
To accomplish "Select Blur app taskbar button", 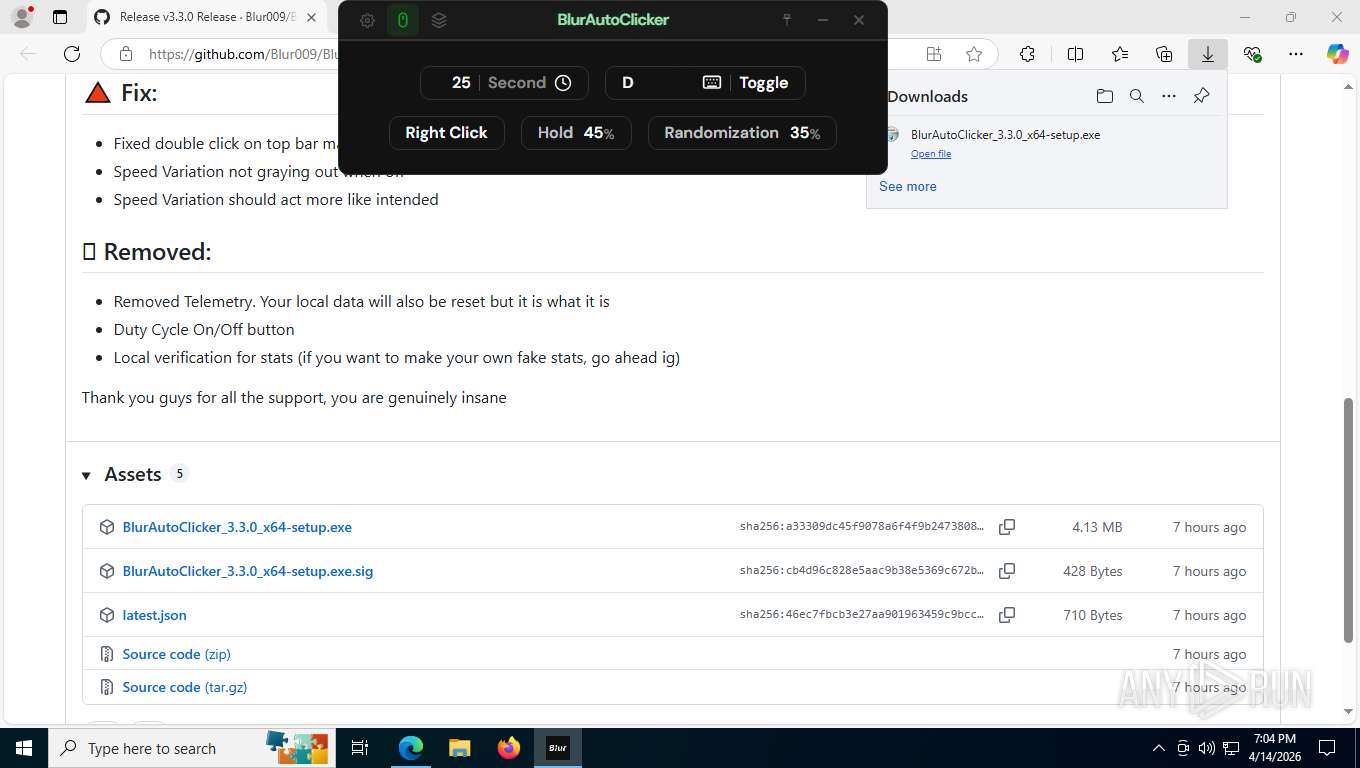I will [558, 748].
